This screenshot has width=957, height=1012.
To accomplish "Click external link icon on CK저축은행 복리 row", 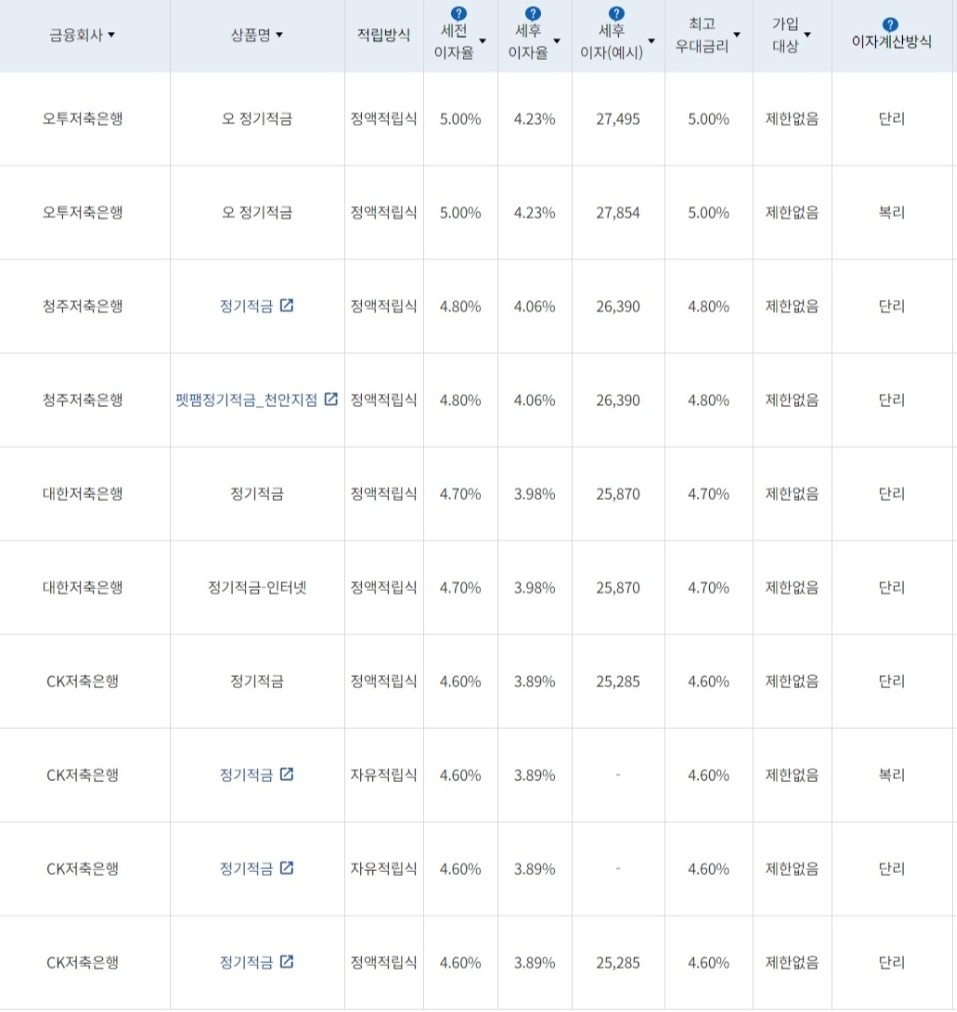I will coord(288,774).
